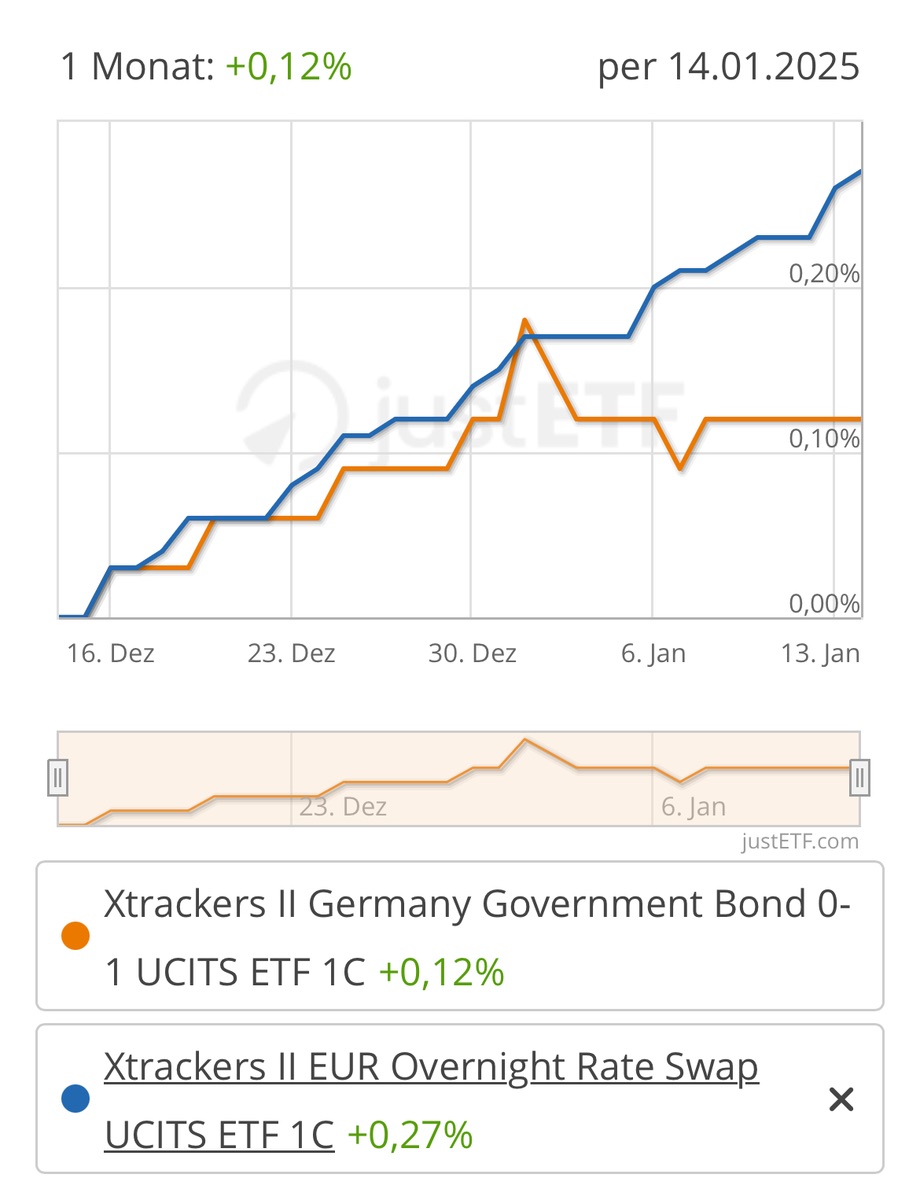Grab the right range navigator handle
The image size is (920, 1200).
click(860, 777)
